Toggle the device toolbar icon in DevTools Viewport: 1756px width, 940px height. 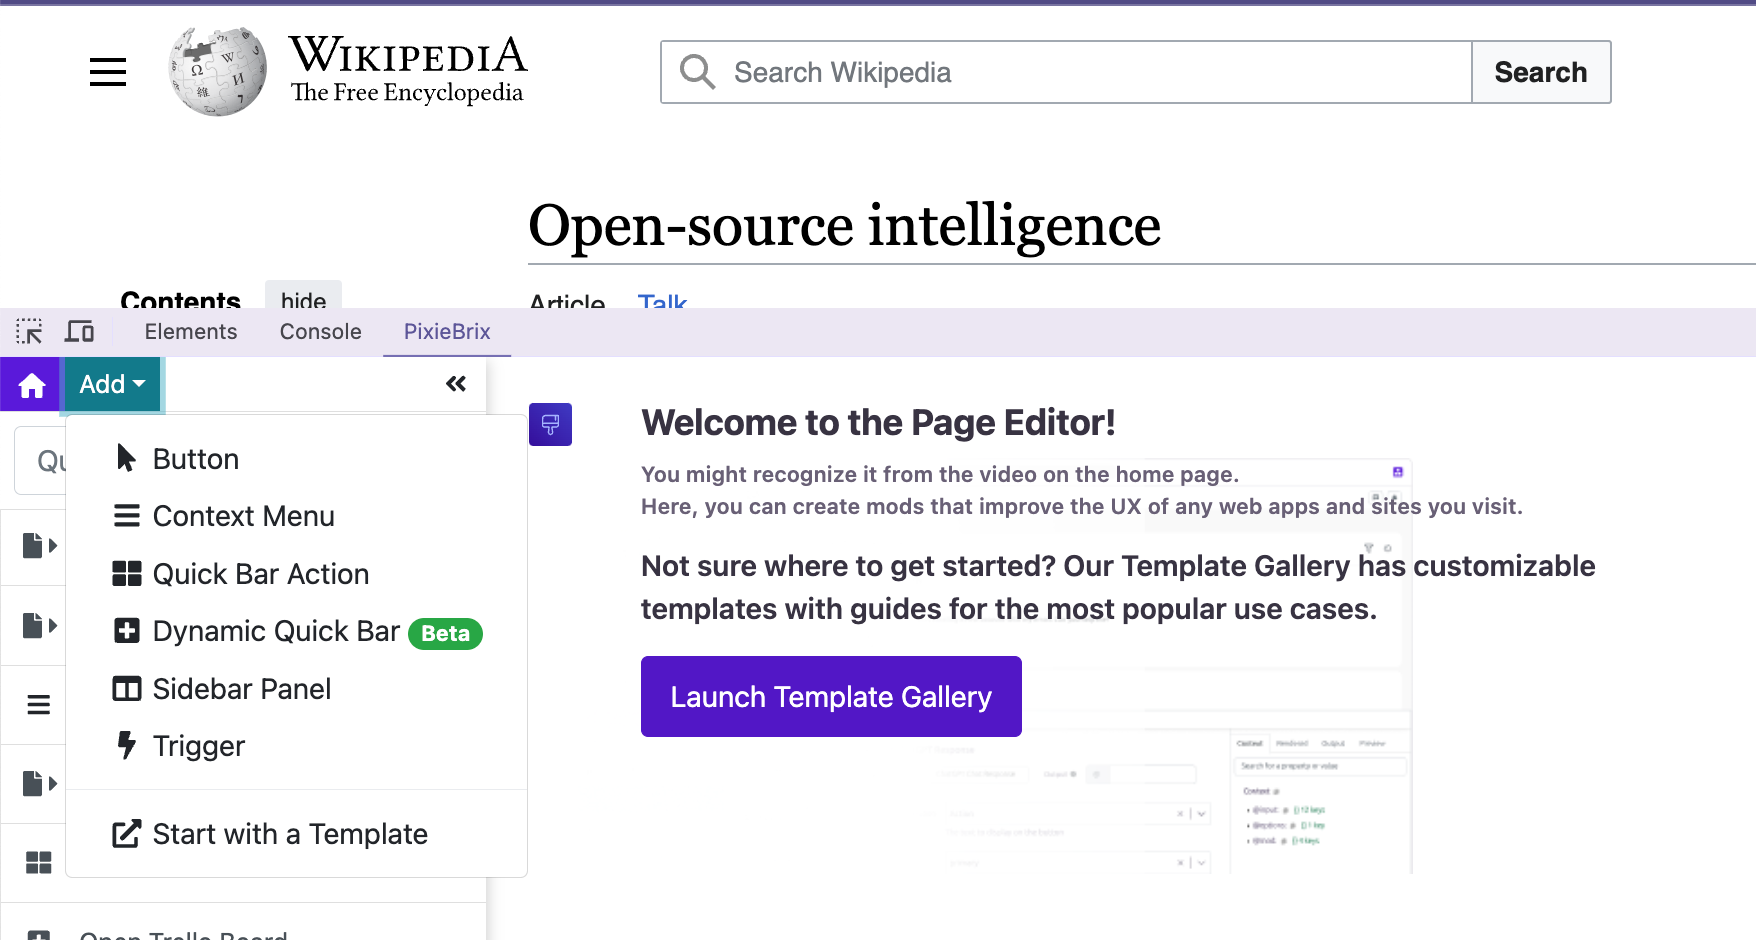(x=79, y=331)
